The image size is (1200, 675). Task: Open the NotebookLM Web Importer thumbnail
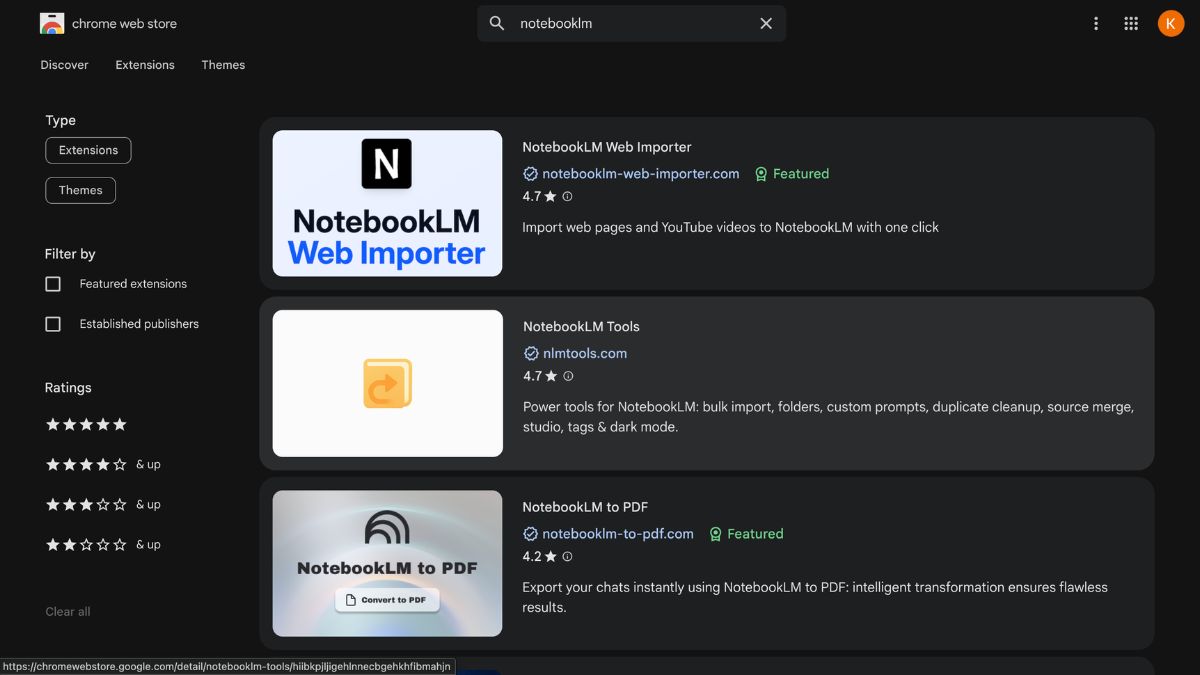click(x=387, y=203)
